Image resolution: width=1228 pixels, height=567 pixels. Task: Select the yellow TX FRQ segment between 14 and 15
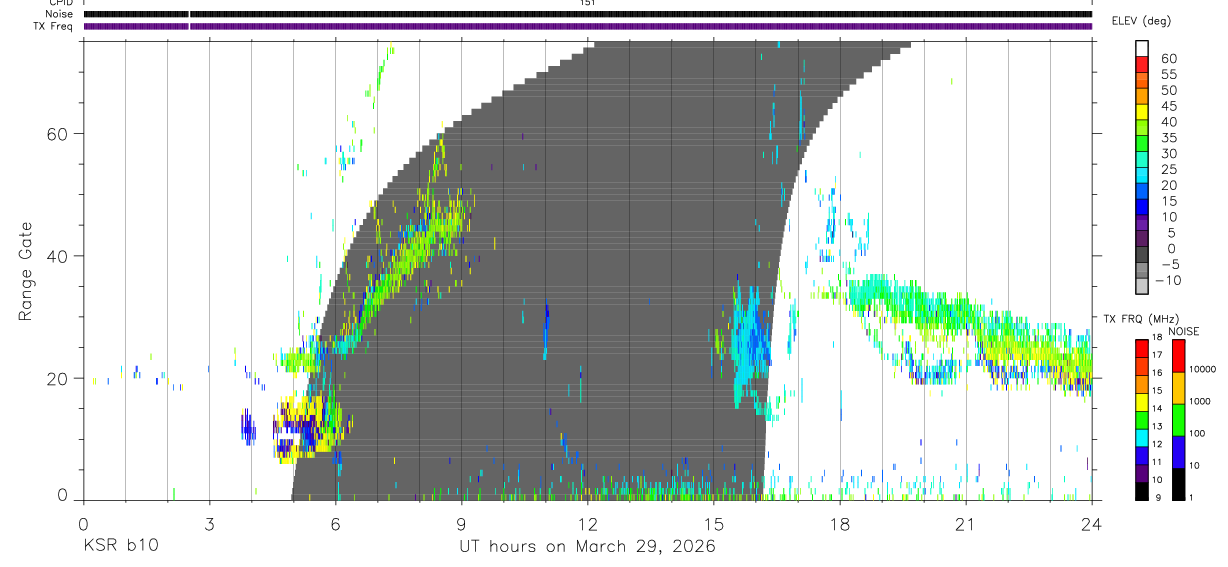1142,400
